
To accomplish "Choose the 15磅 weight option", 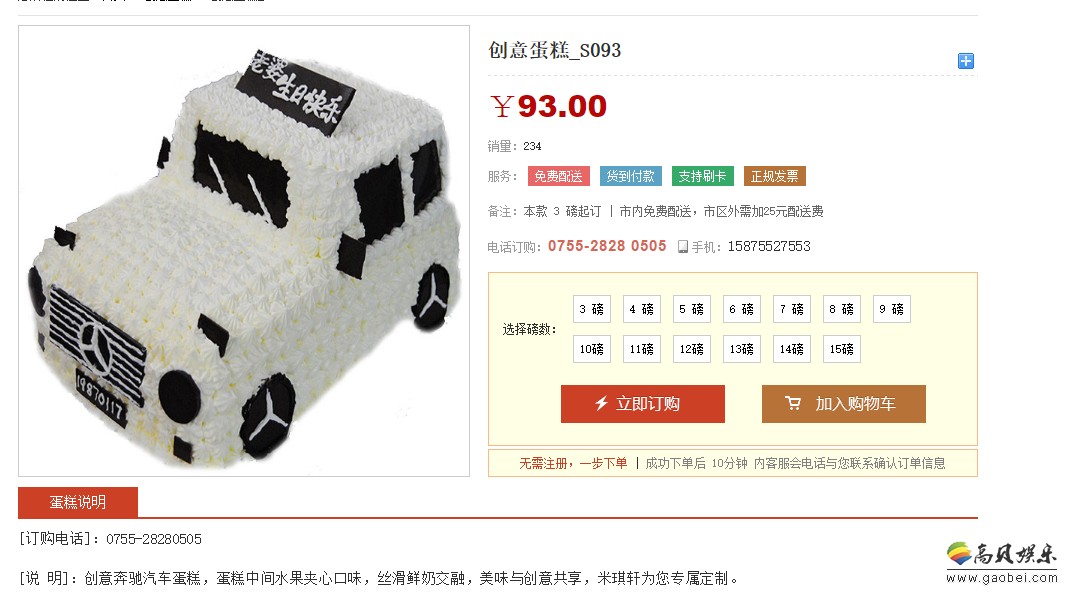I will pos(841,349).
